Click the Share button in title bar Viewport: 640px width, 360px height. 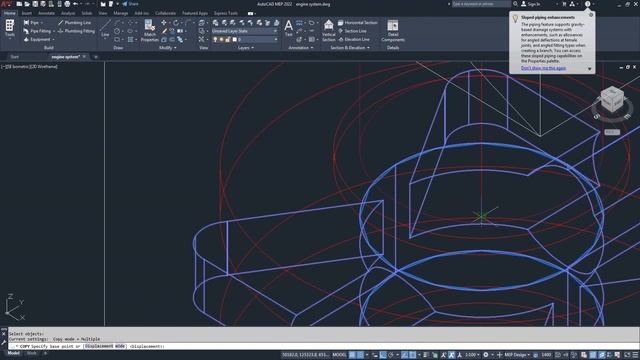point(131,4)
